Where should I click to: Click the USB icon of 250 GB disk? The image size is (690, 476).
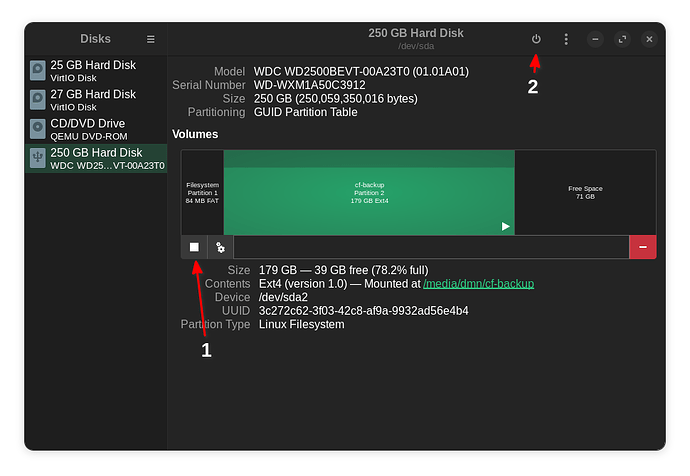click(38, 158)
